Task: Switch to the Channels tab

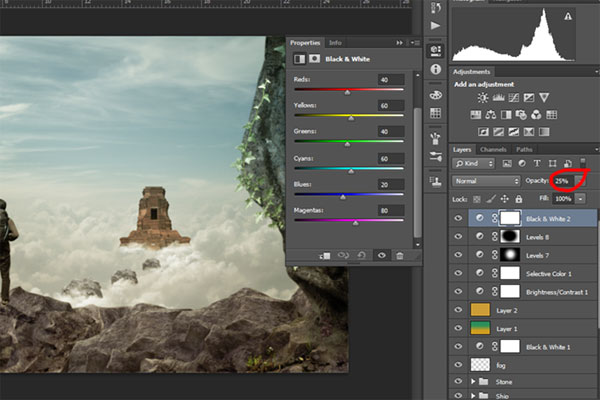Action: coord(493,149)
